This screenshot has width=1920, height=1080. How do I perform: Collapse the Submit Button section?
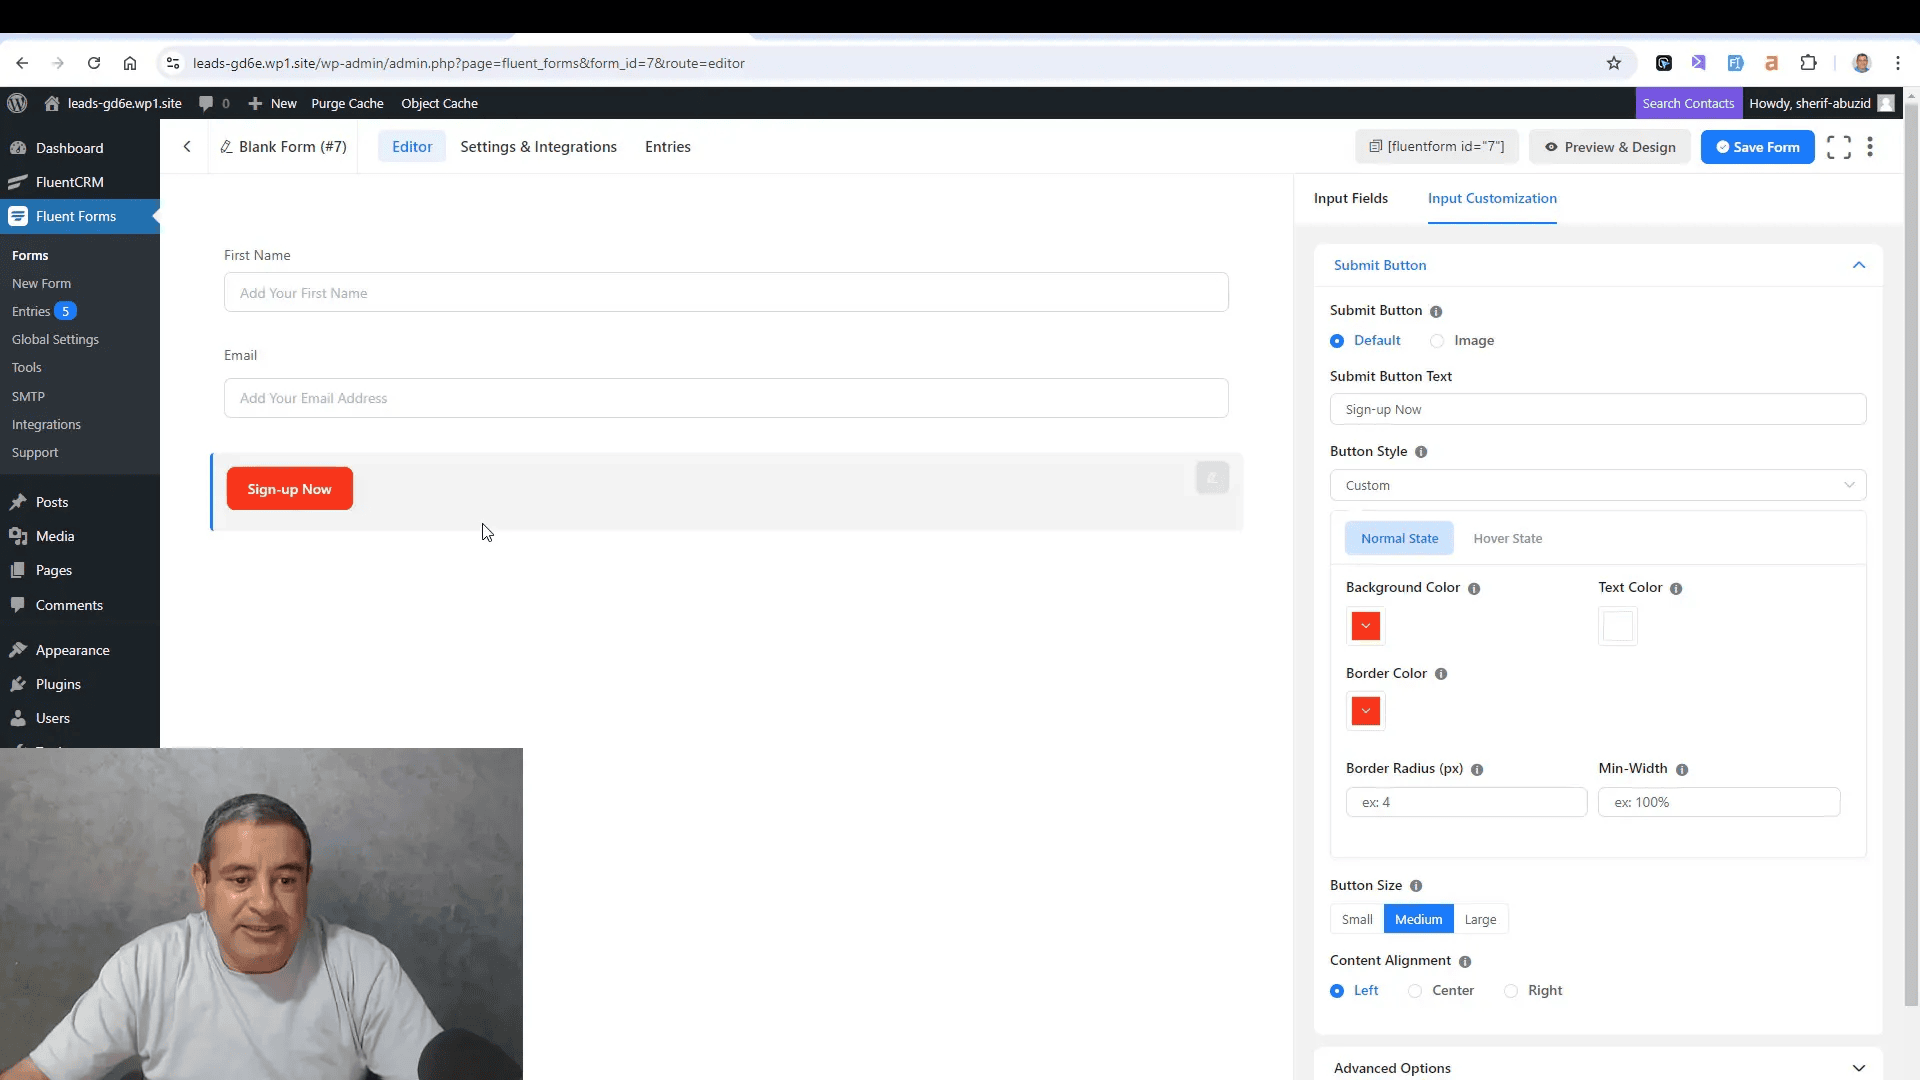(x=1858, y=265)
